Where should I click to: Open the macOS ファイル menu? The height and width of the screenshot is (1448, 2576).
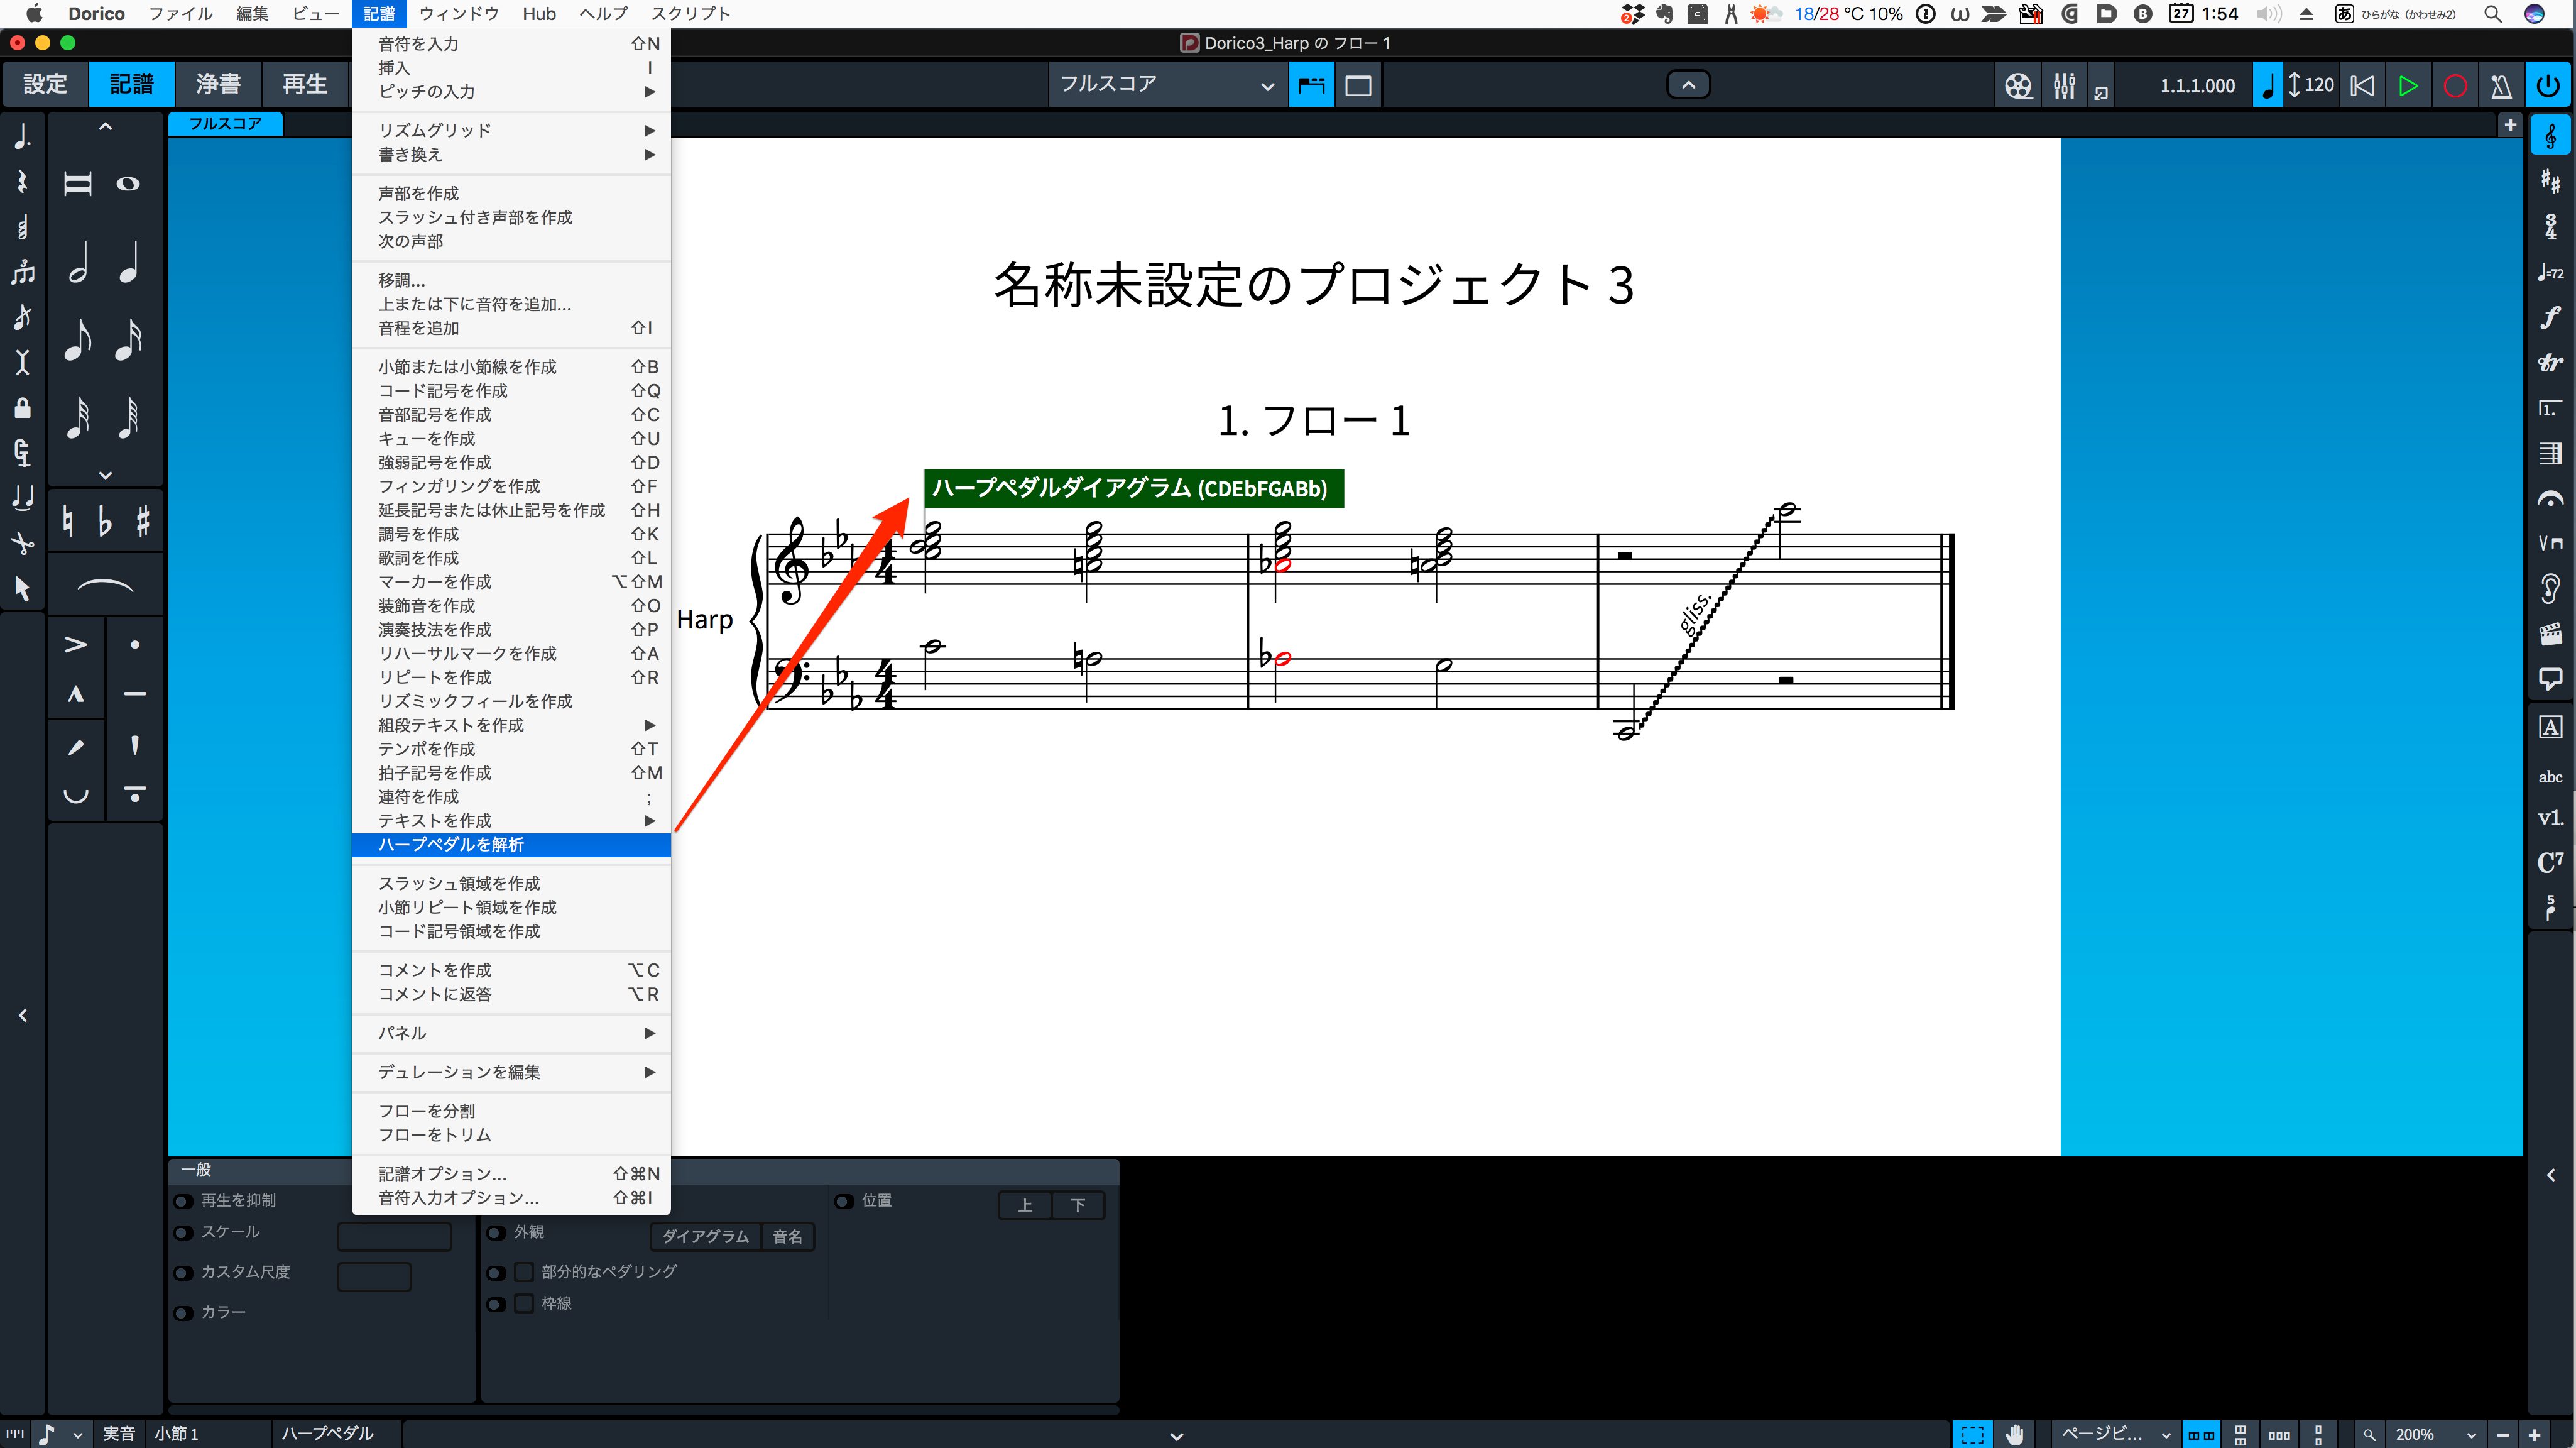[180, 14]
